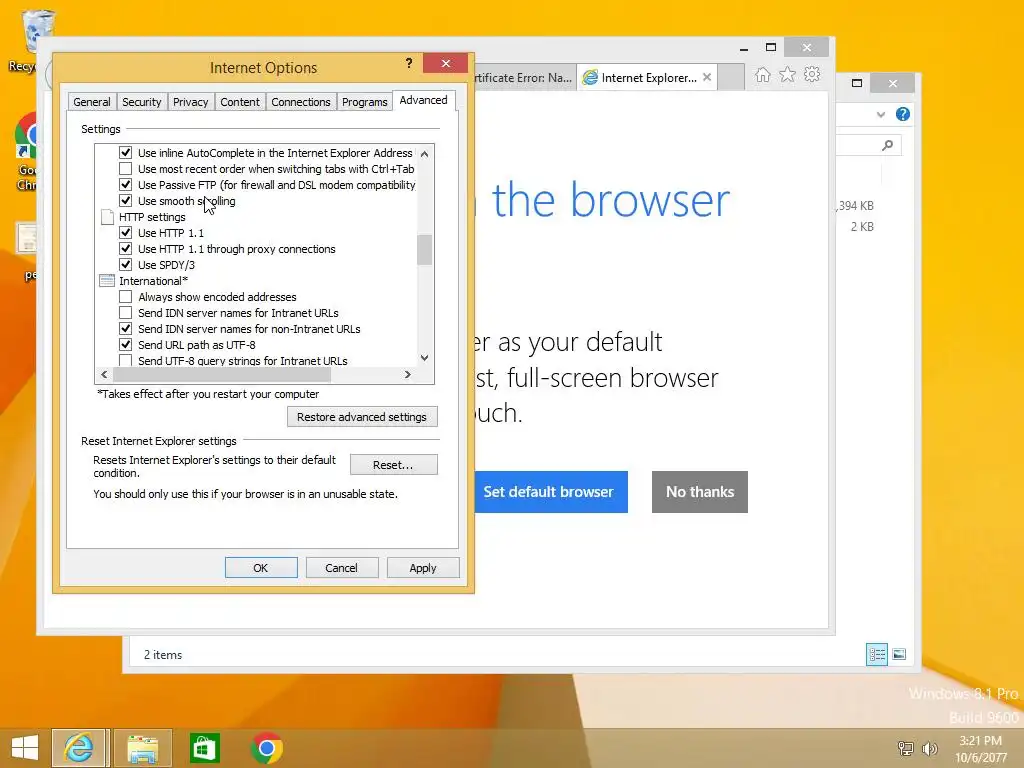Launch Windows Store from taskbar
Image resolution: width=1024 pixels, height=768 pixels.
(x=204, y=748)
